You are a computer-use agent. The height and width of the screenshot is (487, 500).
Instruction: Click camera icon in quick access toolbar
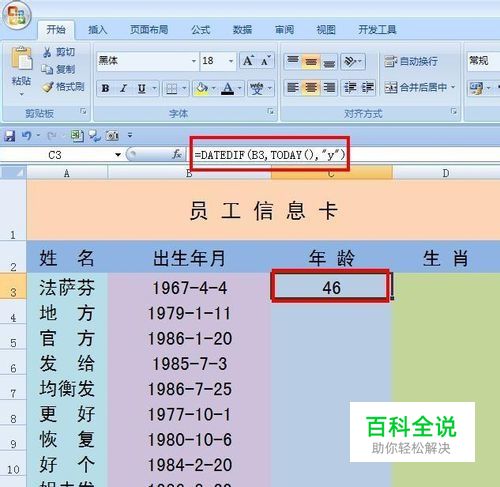click(112, 136)
